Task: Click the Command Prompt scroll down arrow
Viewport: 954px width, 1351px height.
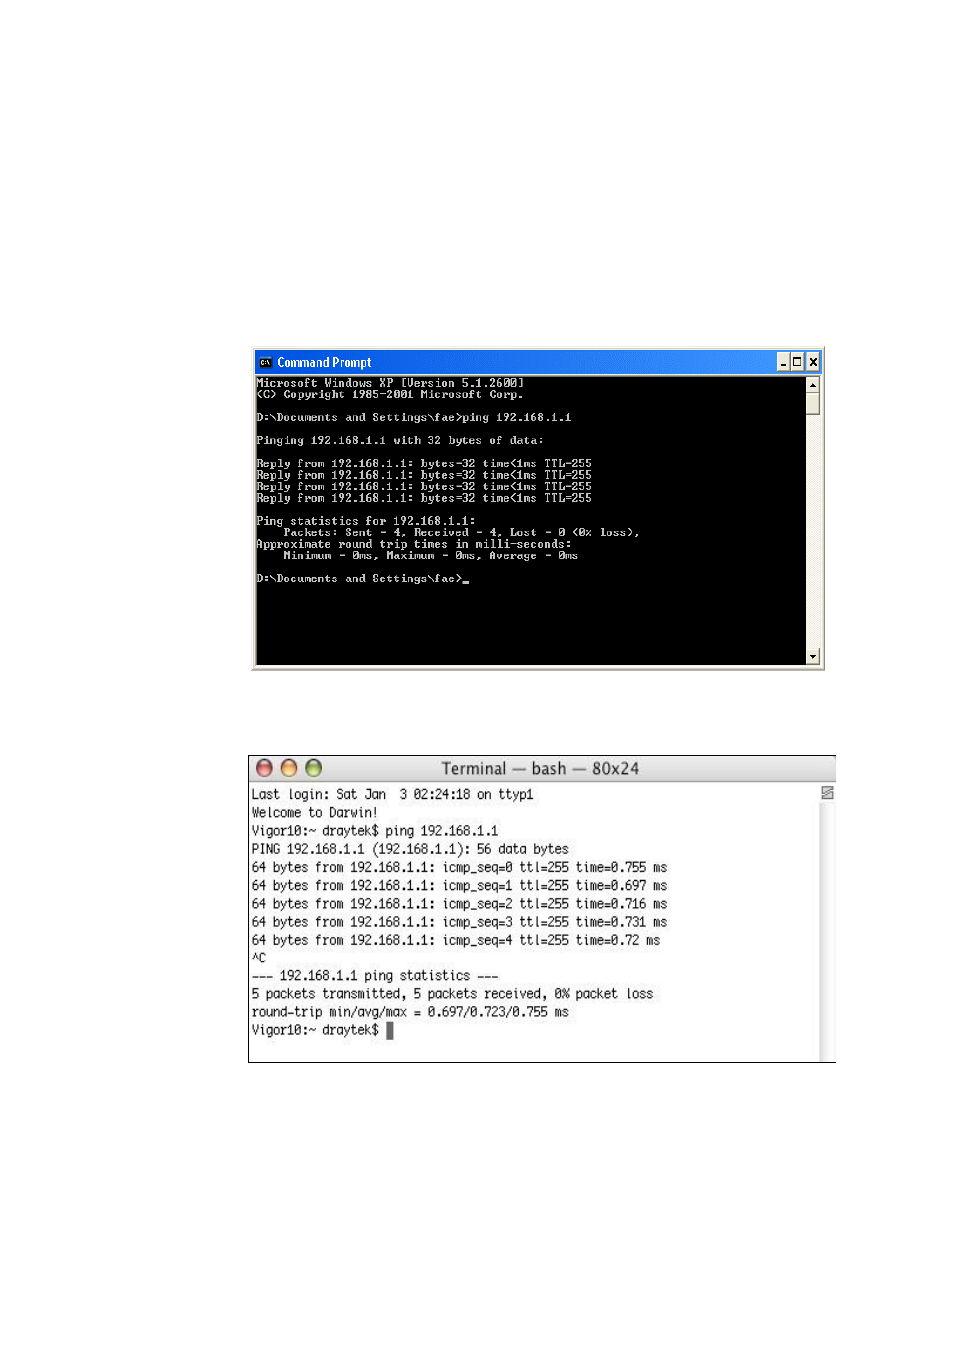Action: pyautogui.click(x=813, y=657)
